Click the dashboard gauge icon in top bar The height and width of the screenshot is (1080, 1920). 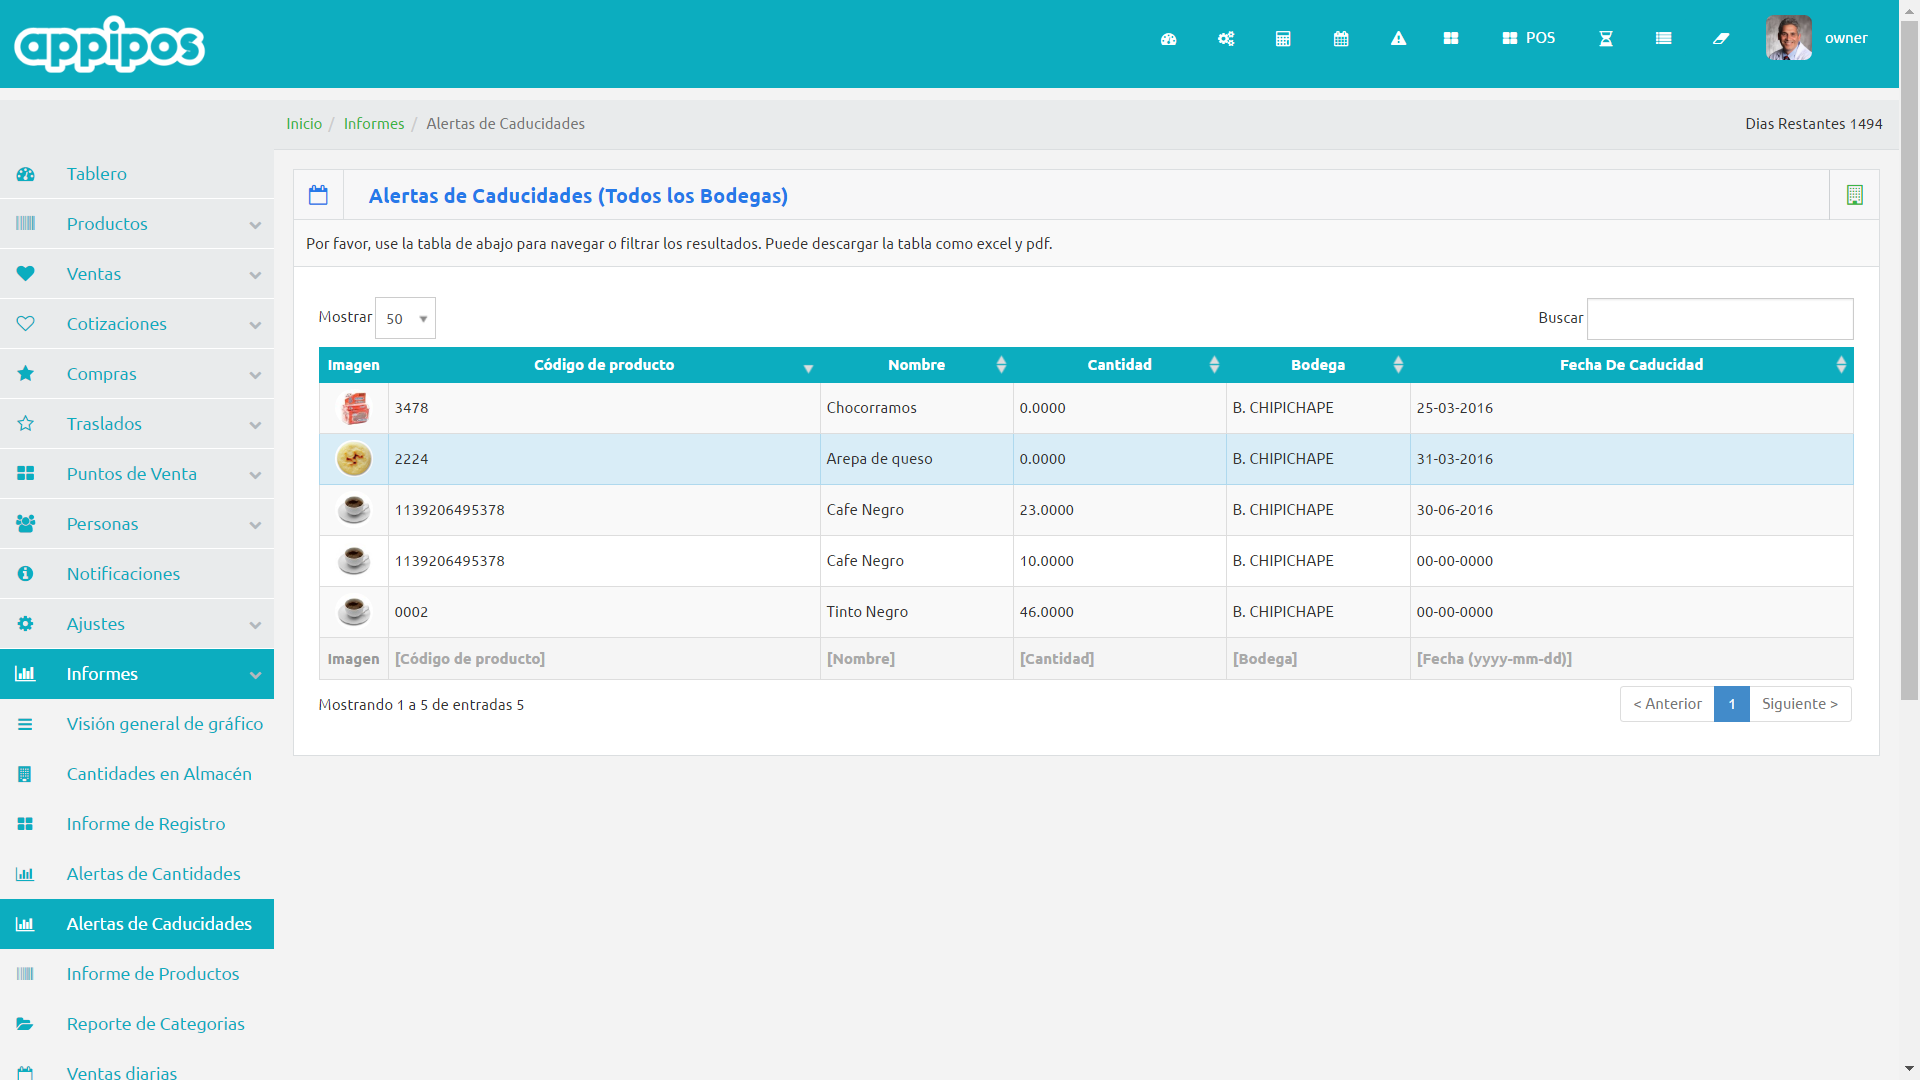(x=1168, y=39)
